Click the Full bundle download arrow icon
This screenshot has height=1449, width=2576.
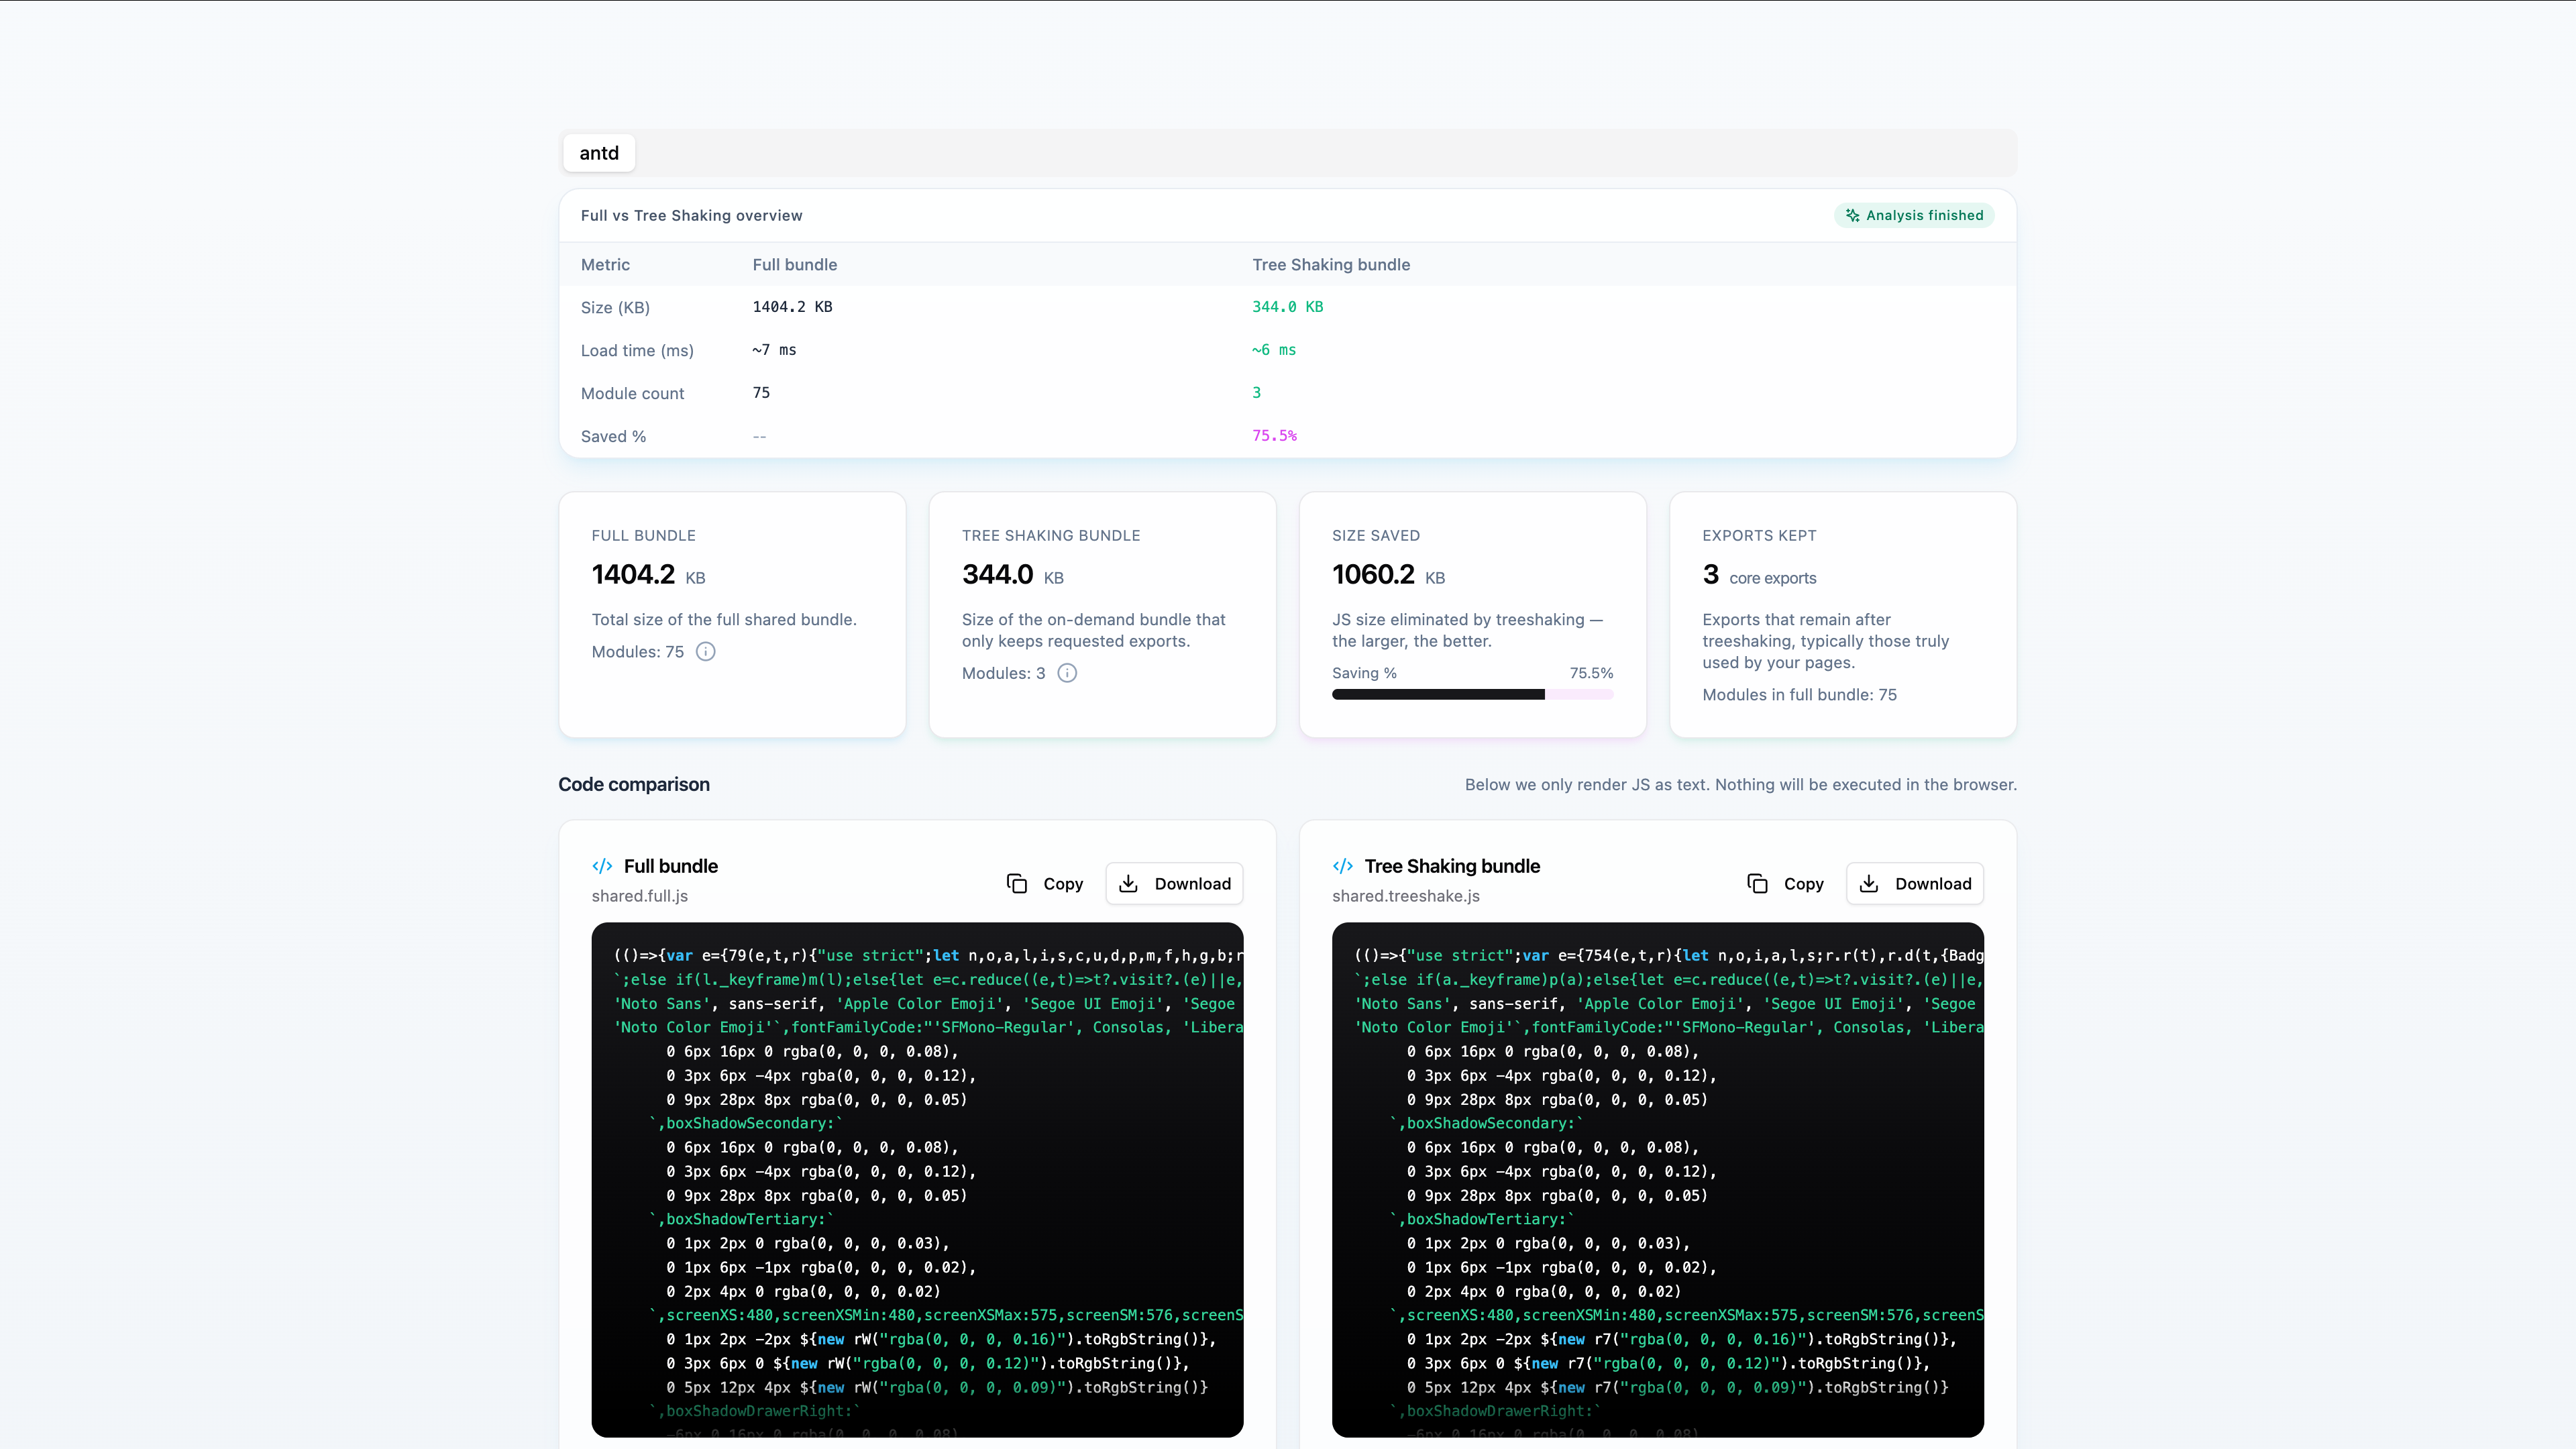click(1128, 884)
